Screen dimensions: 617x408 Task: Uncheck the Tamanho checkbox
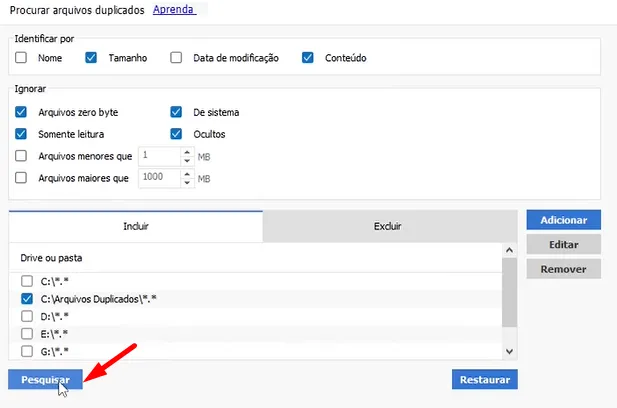pyautogui.click(x=90, y=58)
